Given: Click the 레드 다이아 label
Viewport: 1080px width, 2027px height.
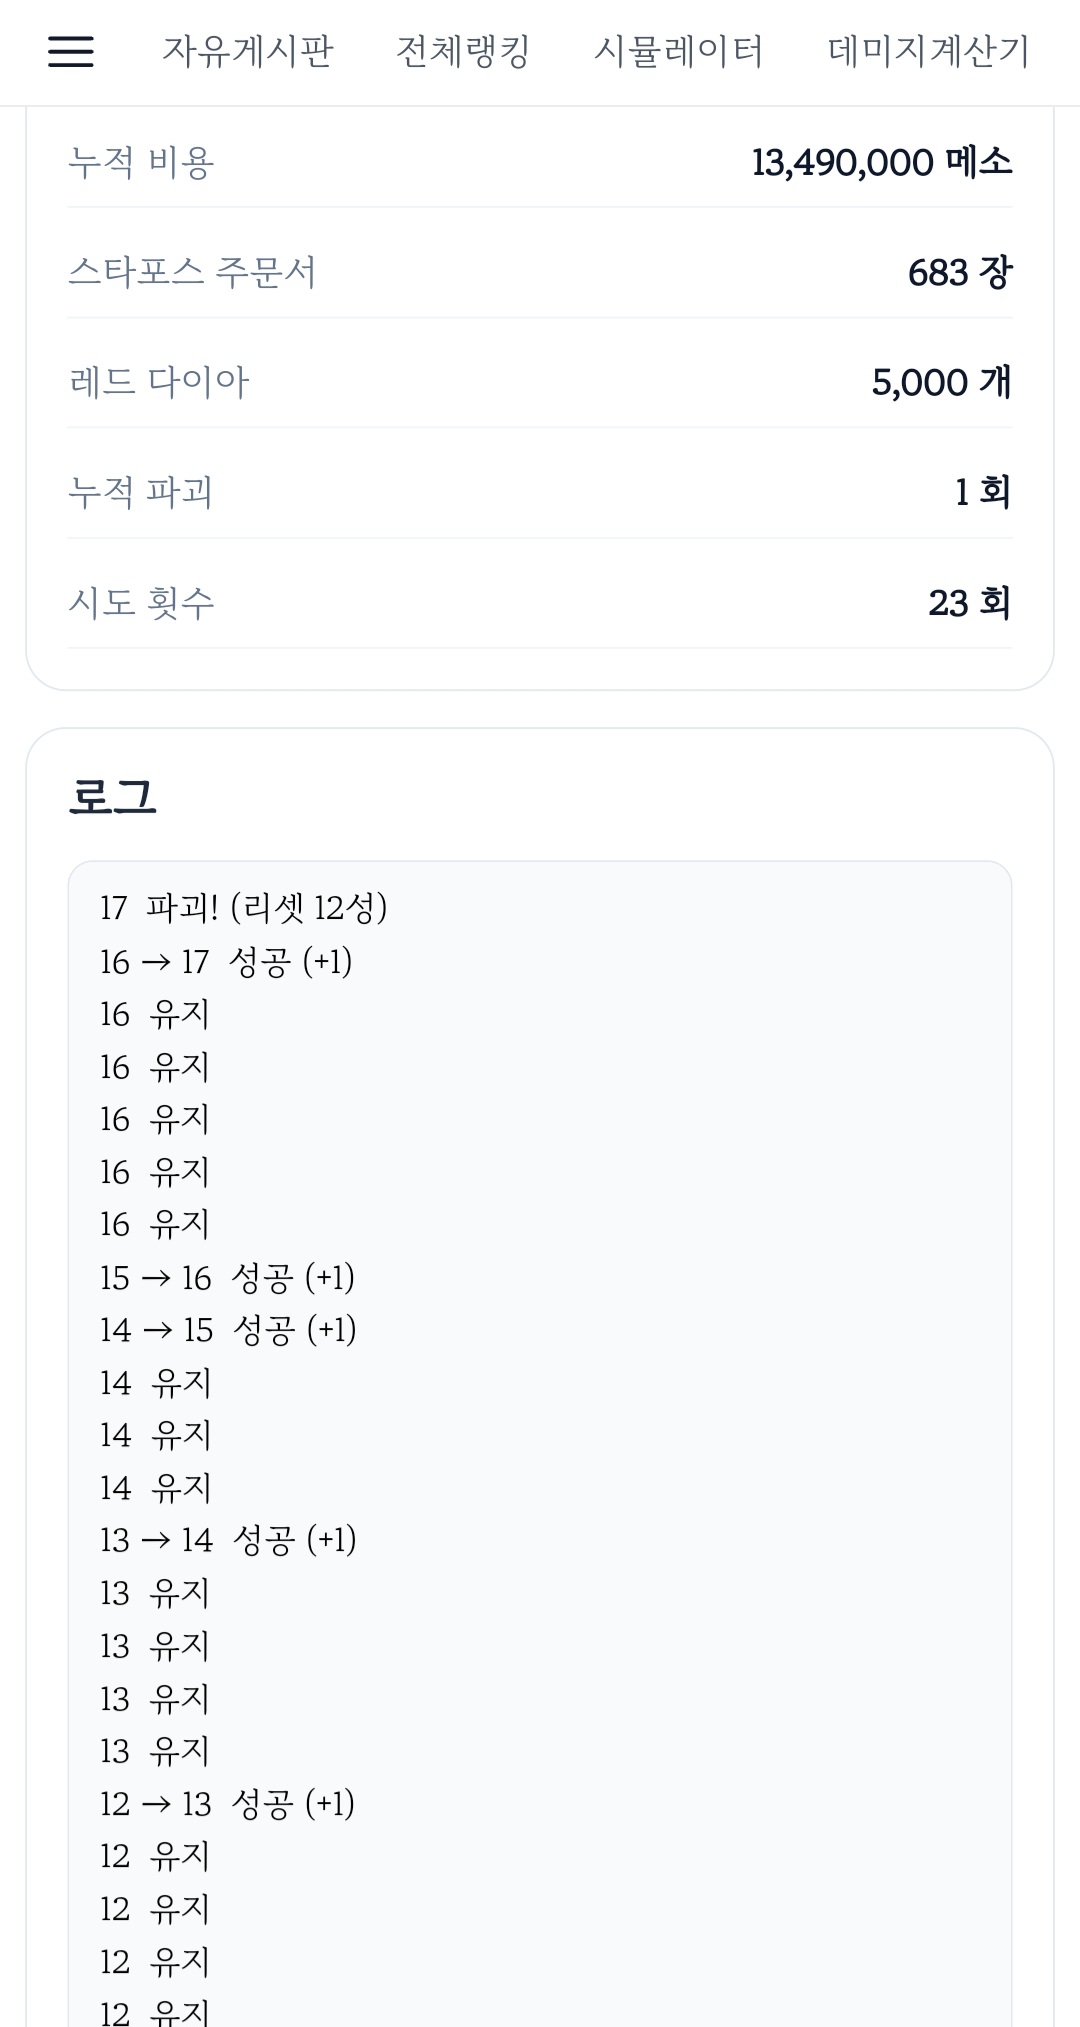Looking at the screenshot, I should (x=159, y=382).
